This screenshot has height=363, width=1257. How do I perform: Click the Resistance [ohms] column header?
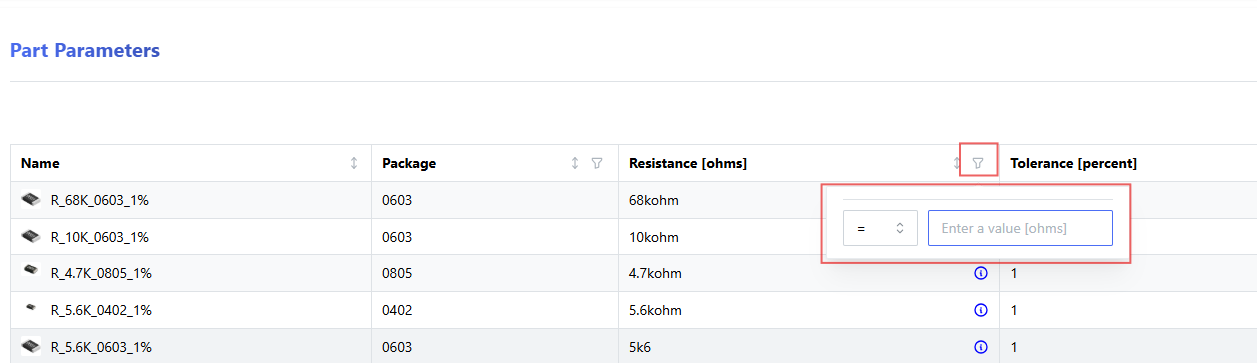coord(688,163)
